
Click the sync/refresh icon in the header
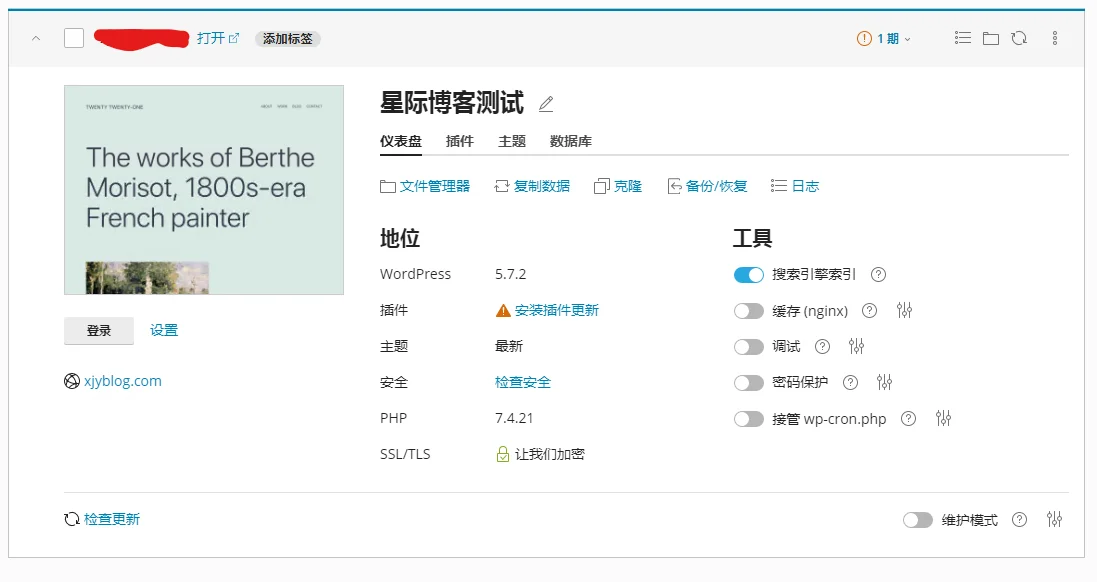(1020, 37)
